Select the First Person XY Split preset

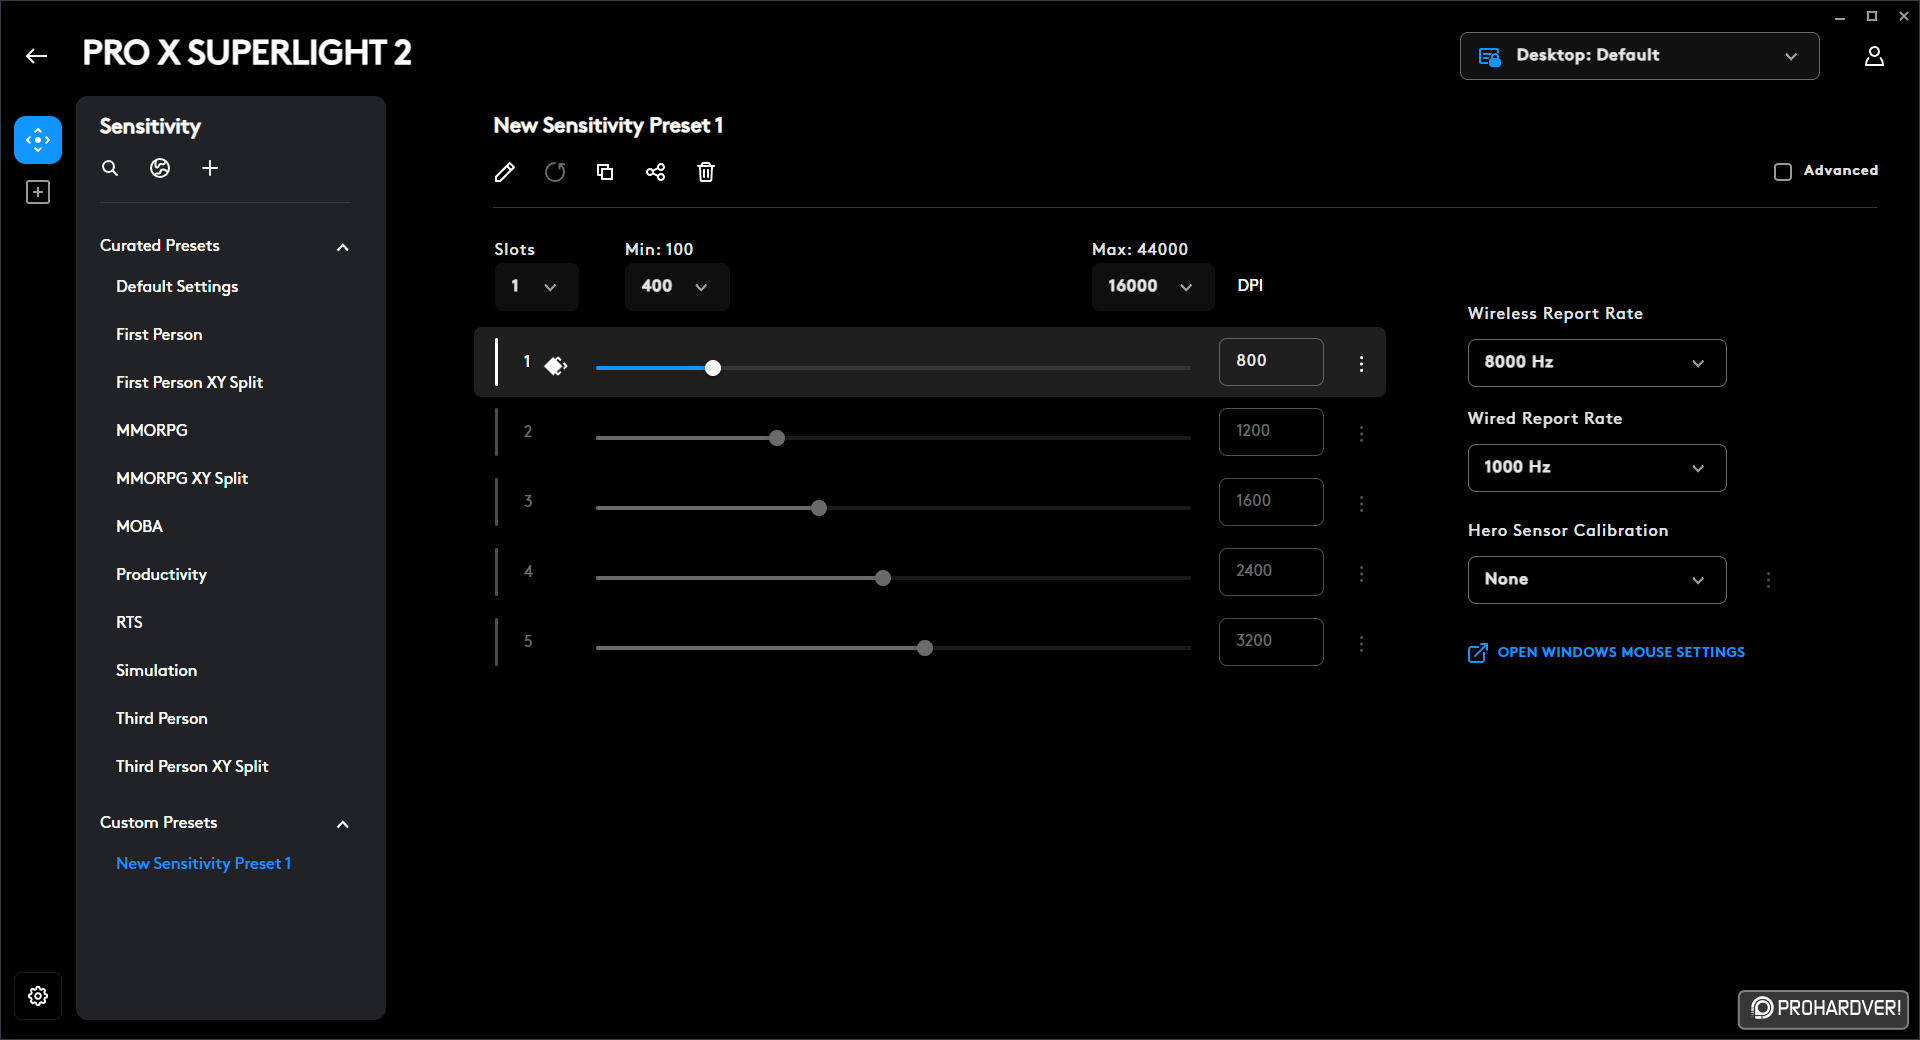(x=189, y=383)
